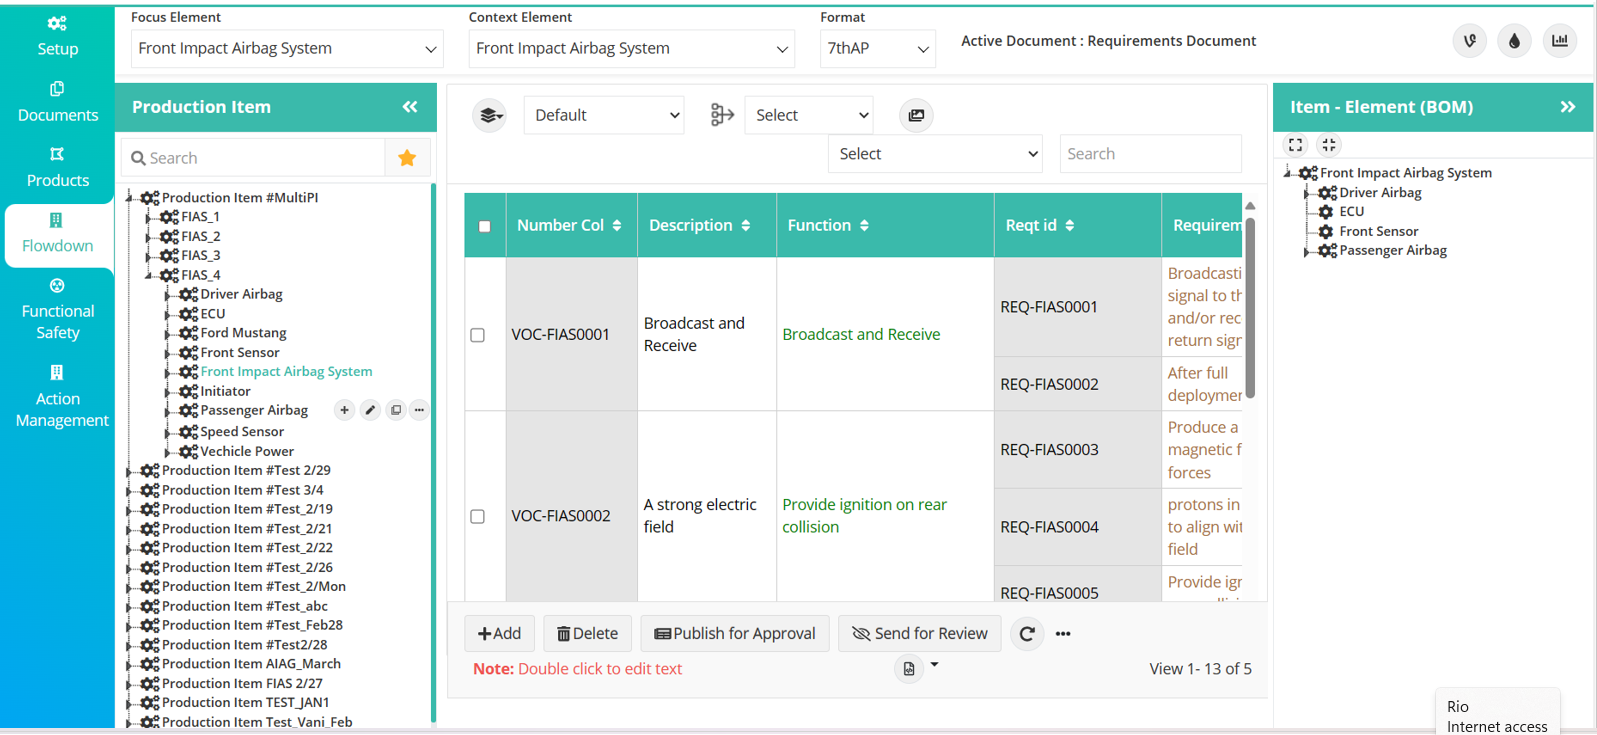Open the Format 7thAP dropdown

[877, 49]
